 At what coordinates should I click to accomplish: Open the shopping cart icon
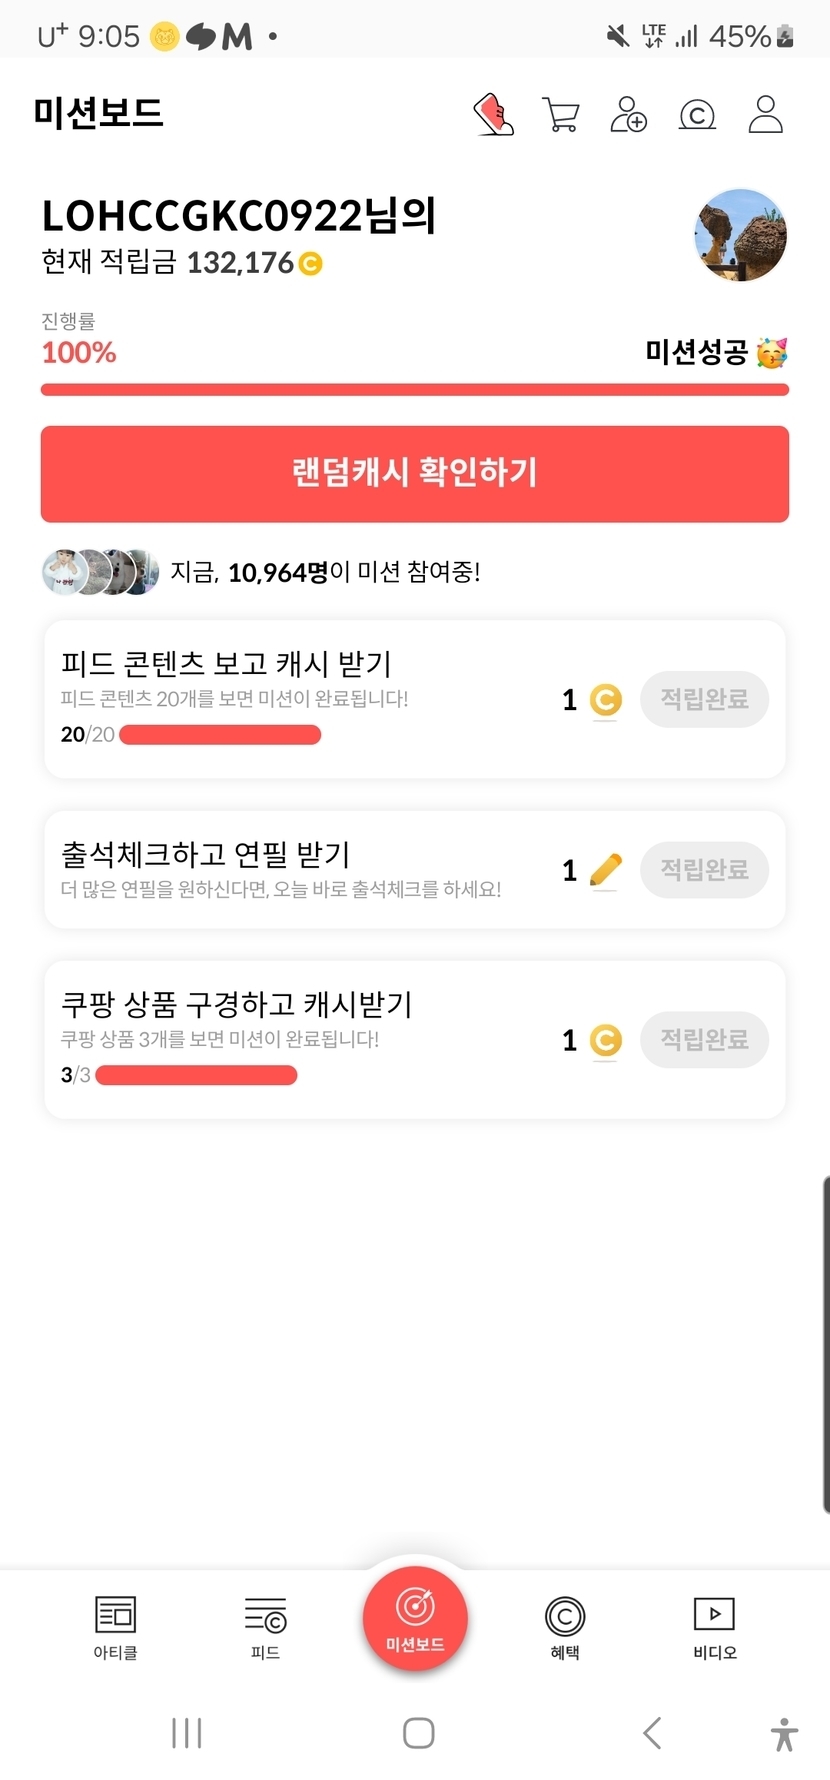coord(561,115)
